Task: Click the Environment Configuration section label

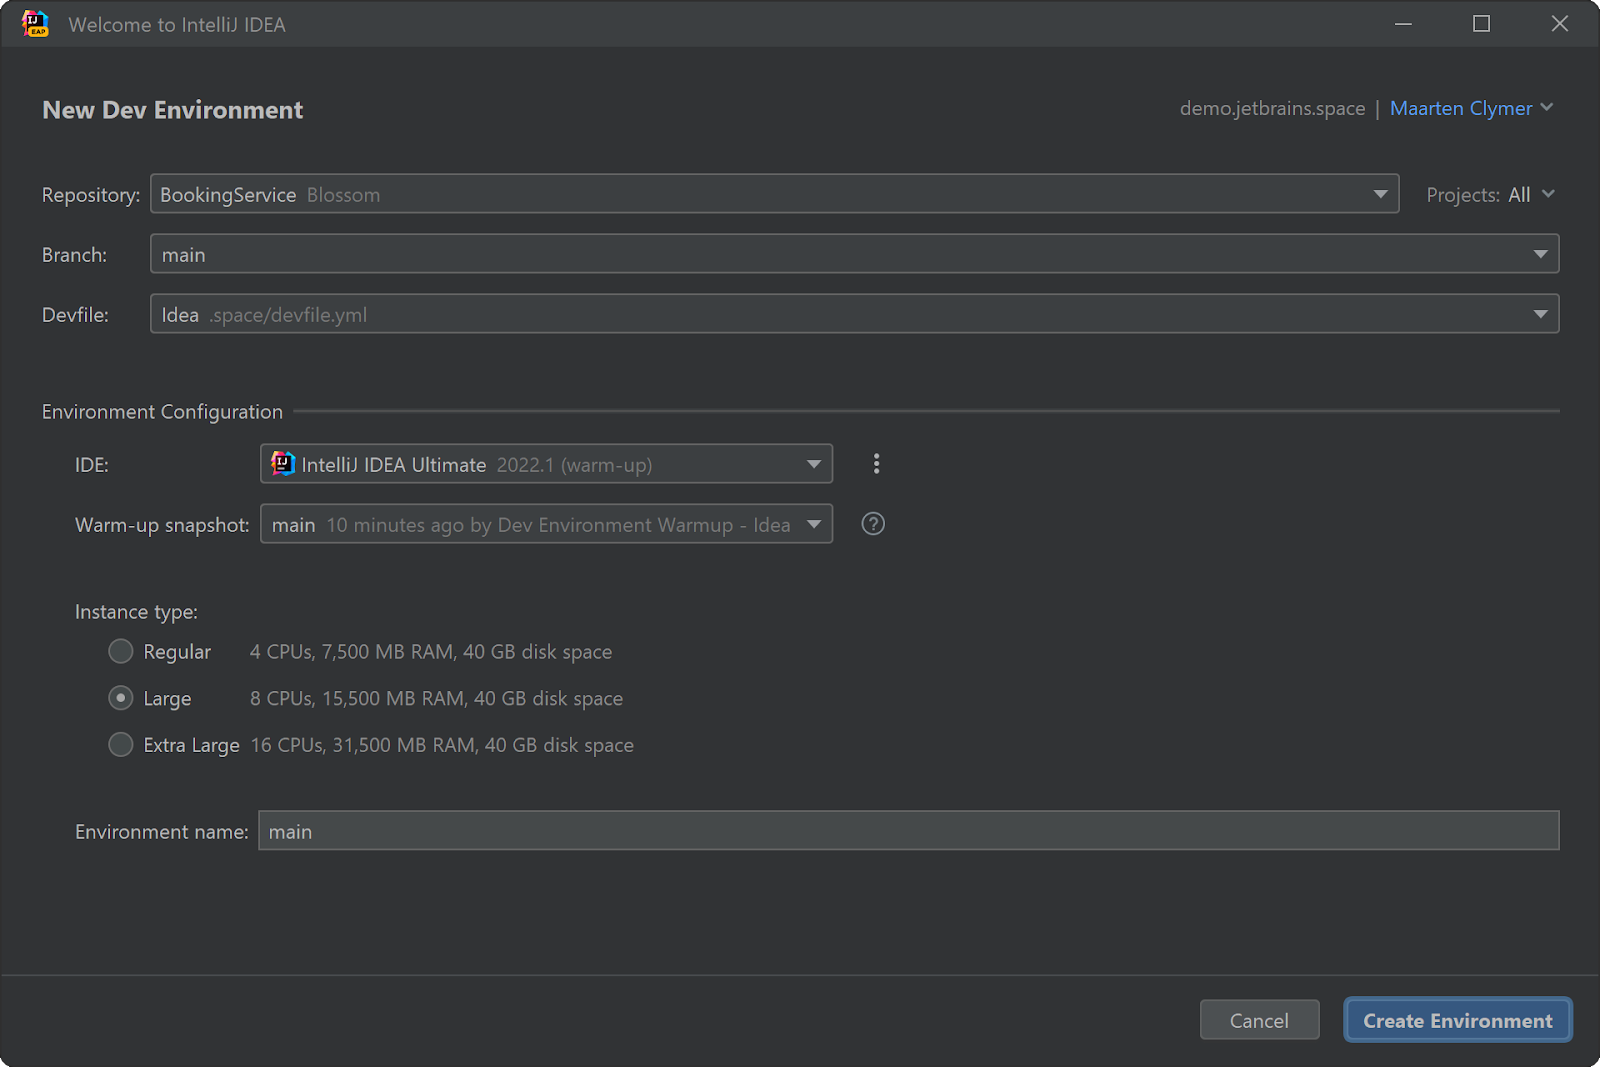Action: pos(162,412)
